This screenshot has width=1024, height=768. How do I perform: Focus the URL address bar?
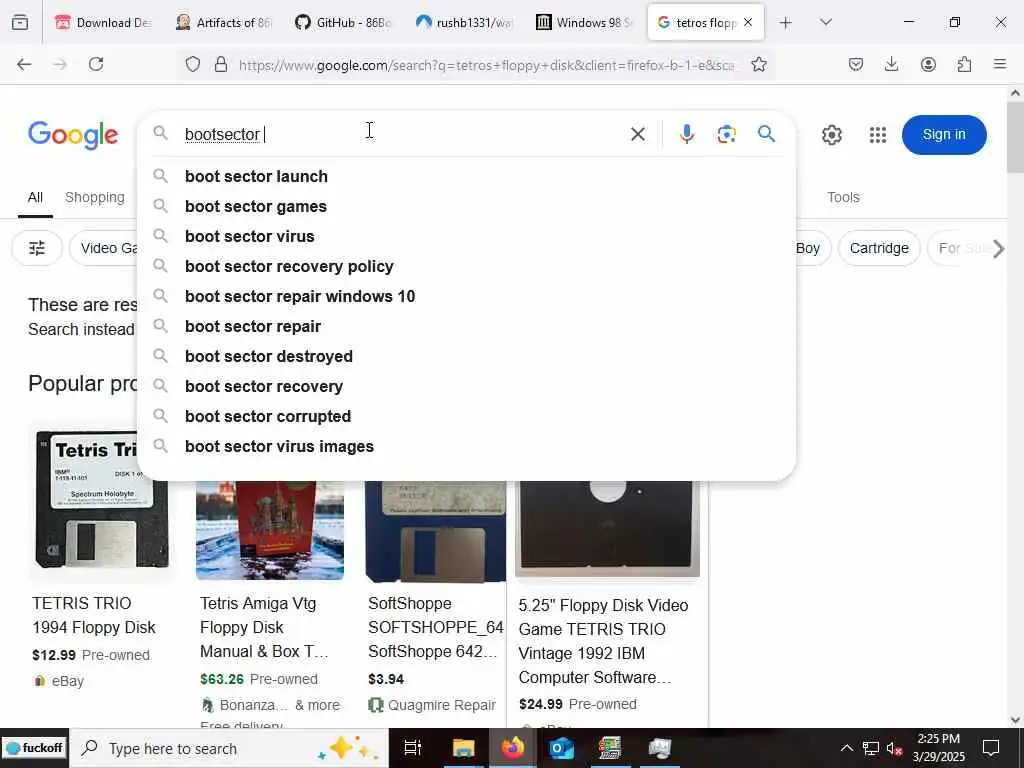486,65
